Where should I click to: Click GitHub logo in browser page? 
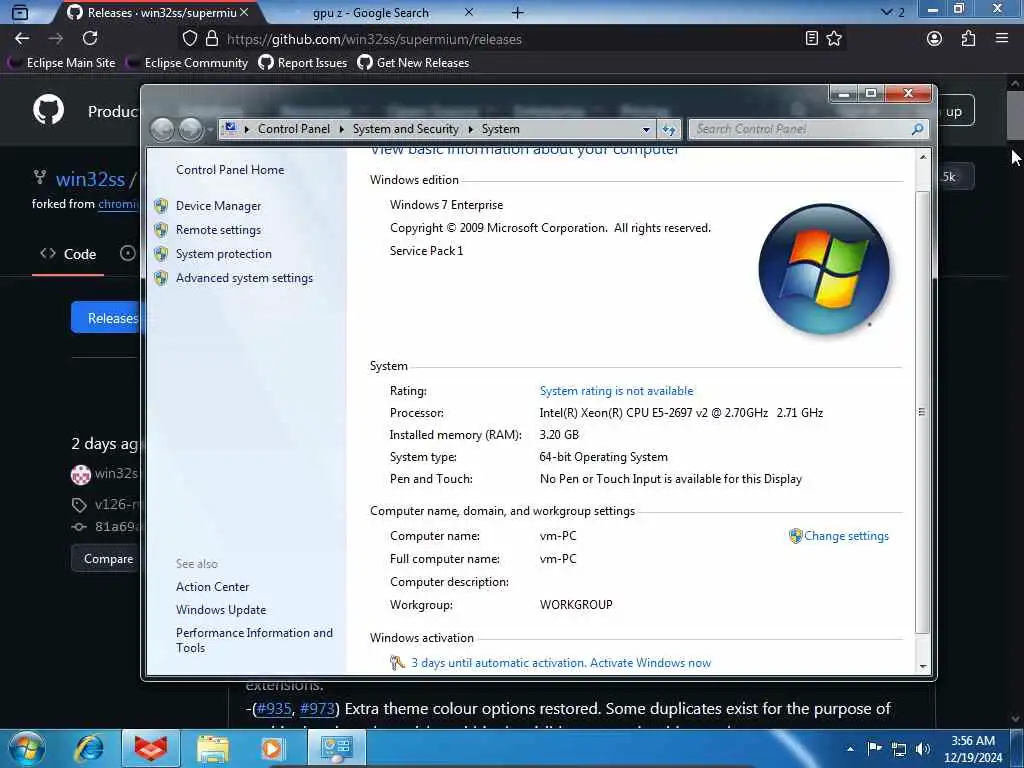48,110
